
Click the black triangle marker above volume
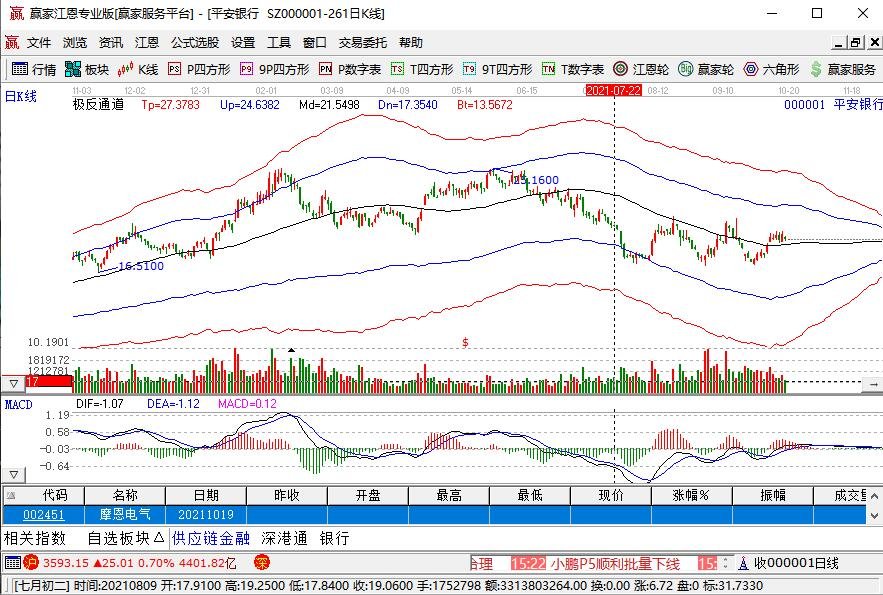click(x=291, y=350)
